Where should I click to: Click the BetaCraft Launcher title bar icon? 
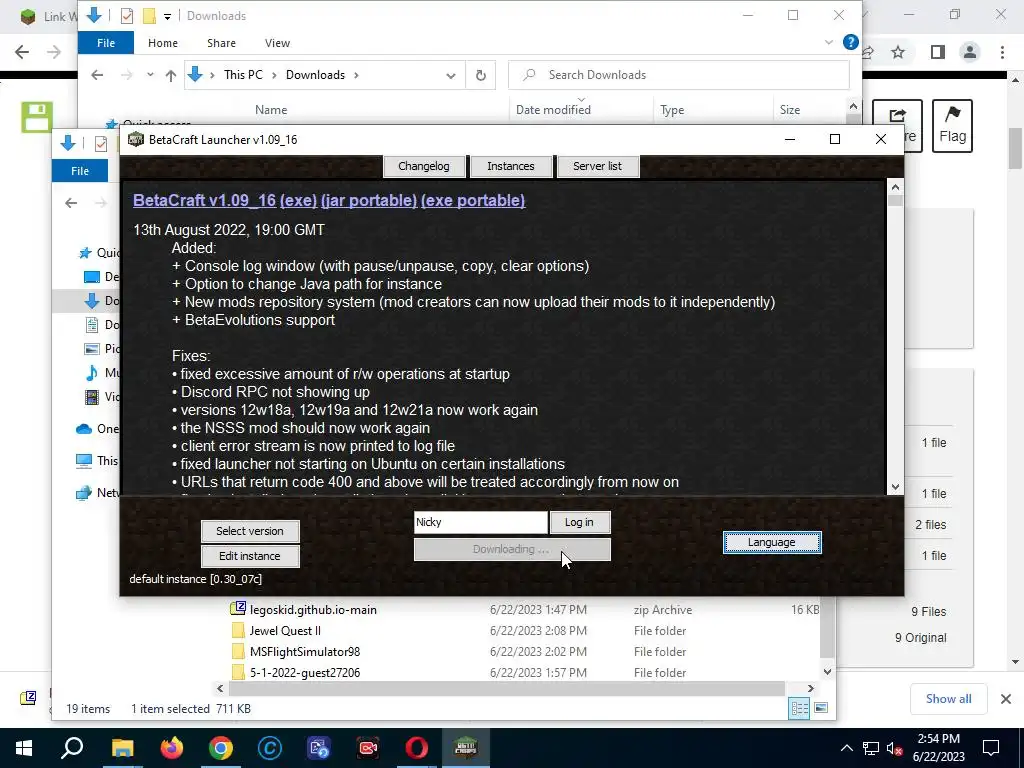(x=136, y=139)
